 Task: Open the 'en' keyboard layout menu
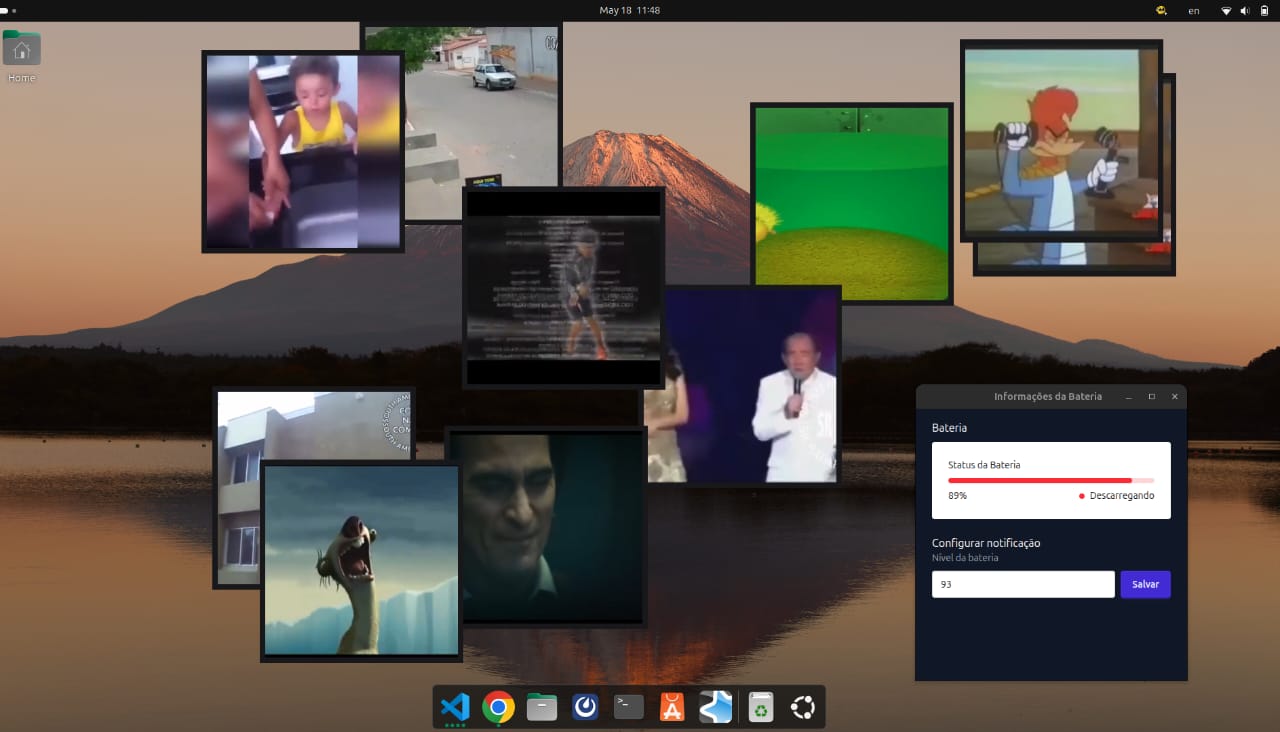point(1194,10)
